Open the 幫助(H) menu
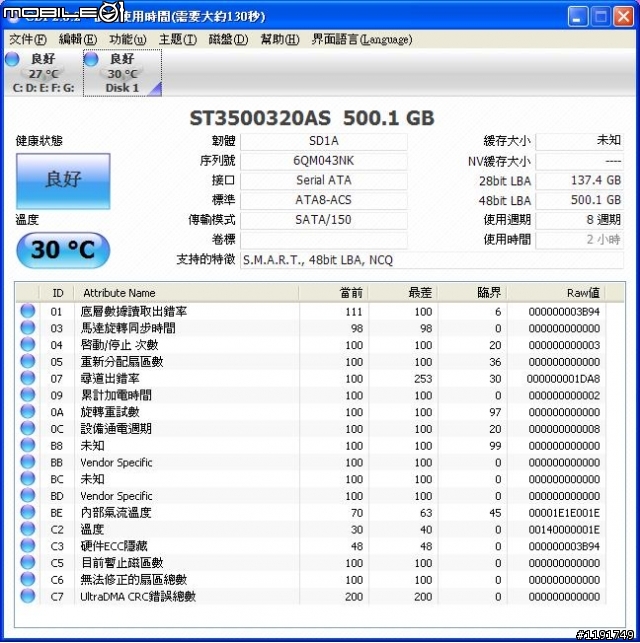Image resolution: width=640 pixels, height=643 pixels. coord(280,39)
